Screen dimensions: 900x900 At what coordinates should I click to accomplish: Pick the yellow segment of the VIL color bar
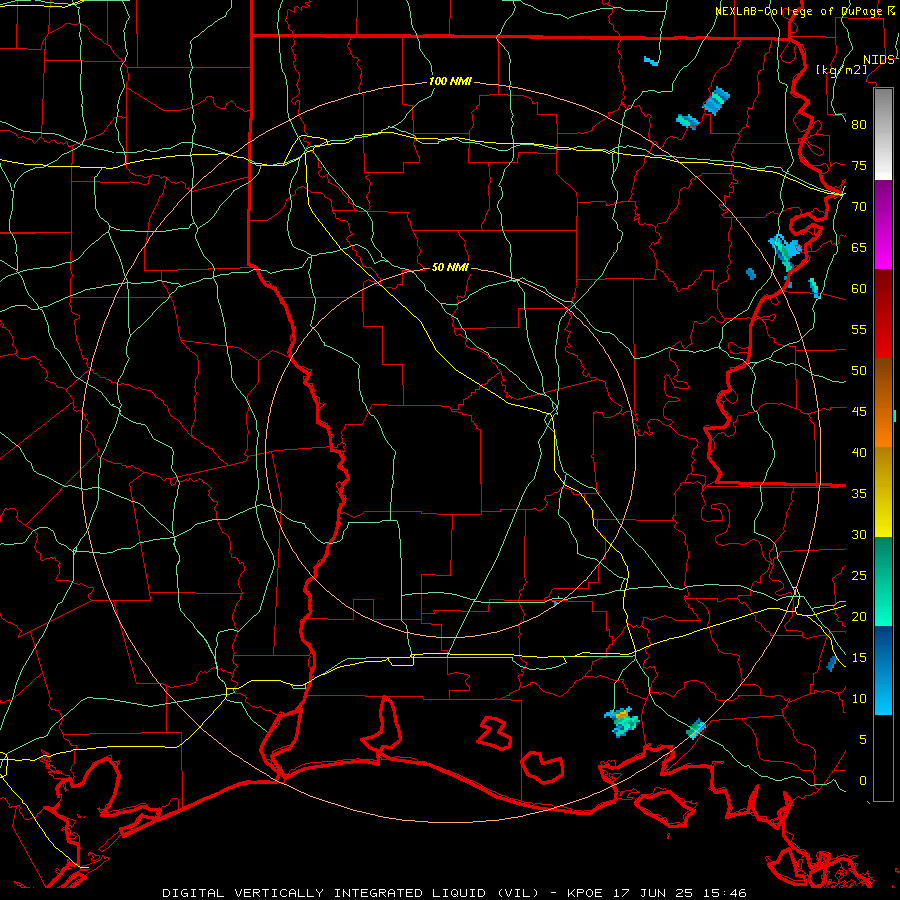click(x=883, y=492)
